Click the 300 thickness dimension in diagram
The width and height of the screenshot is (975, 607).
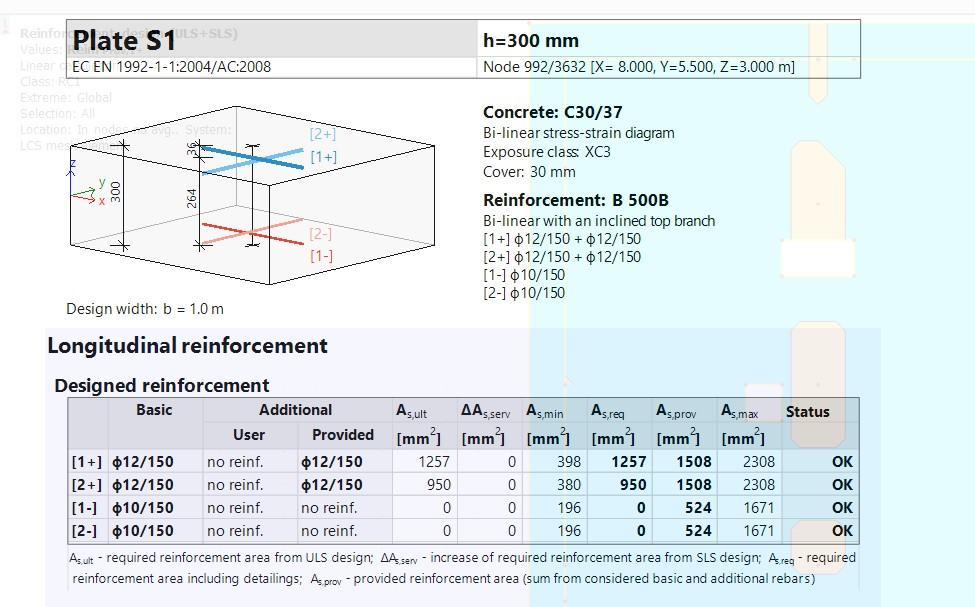pos(115,192)
